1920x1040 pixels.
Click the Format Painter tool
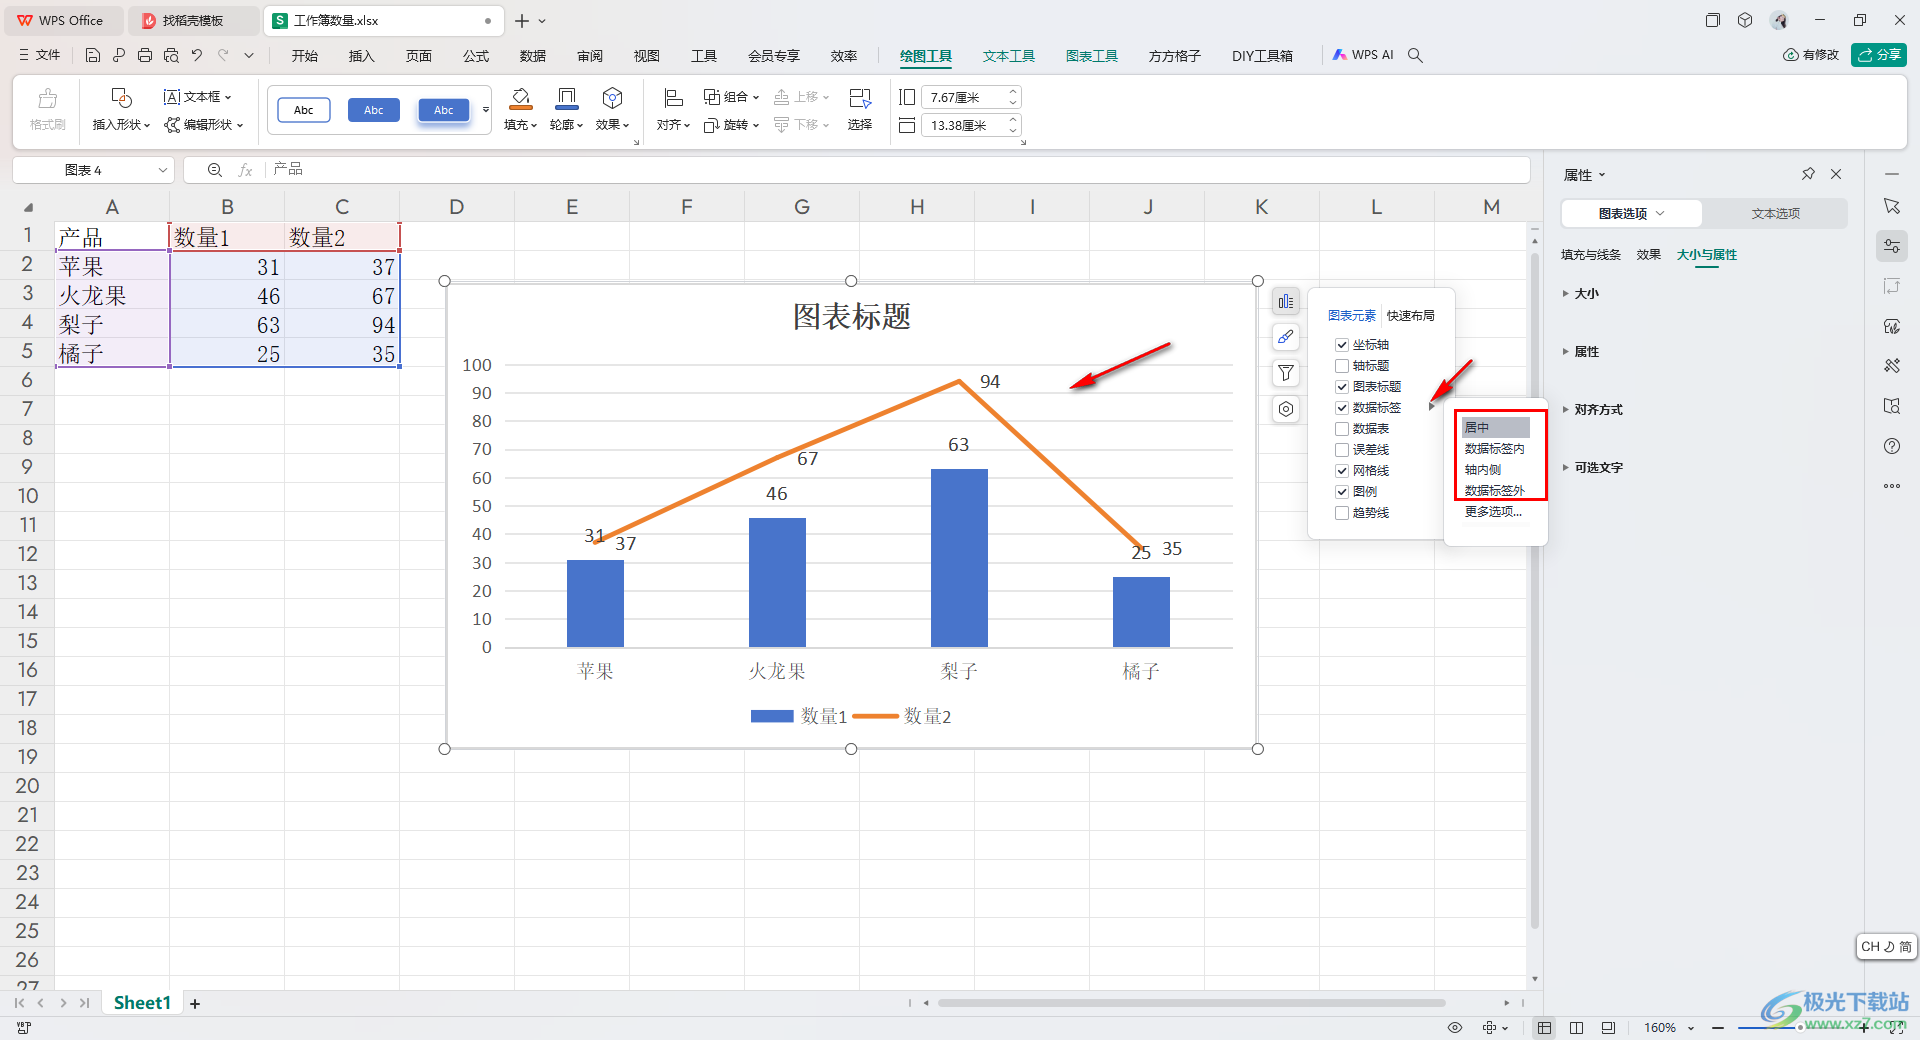(47, 110)
